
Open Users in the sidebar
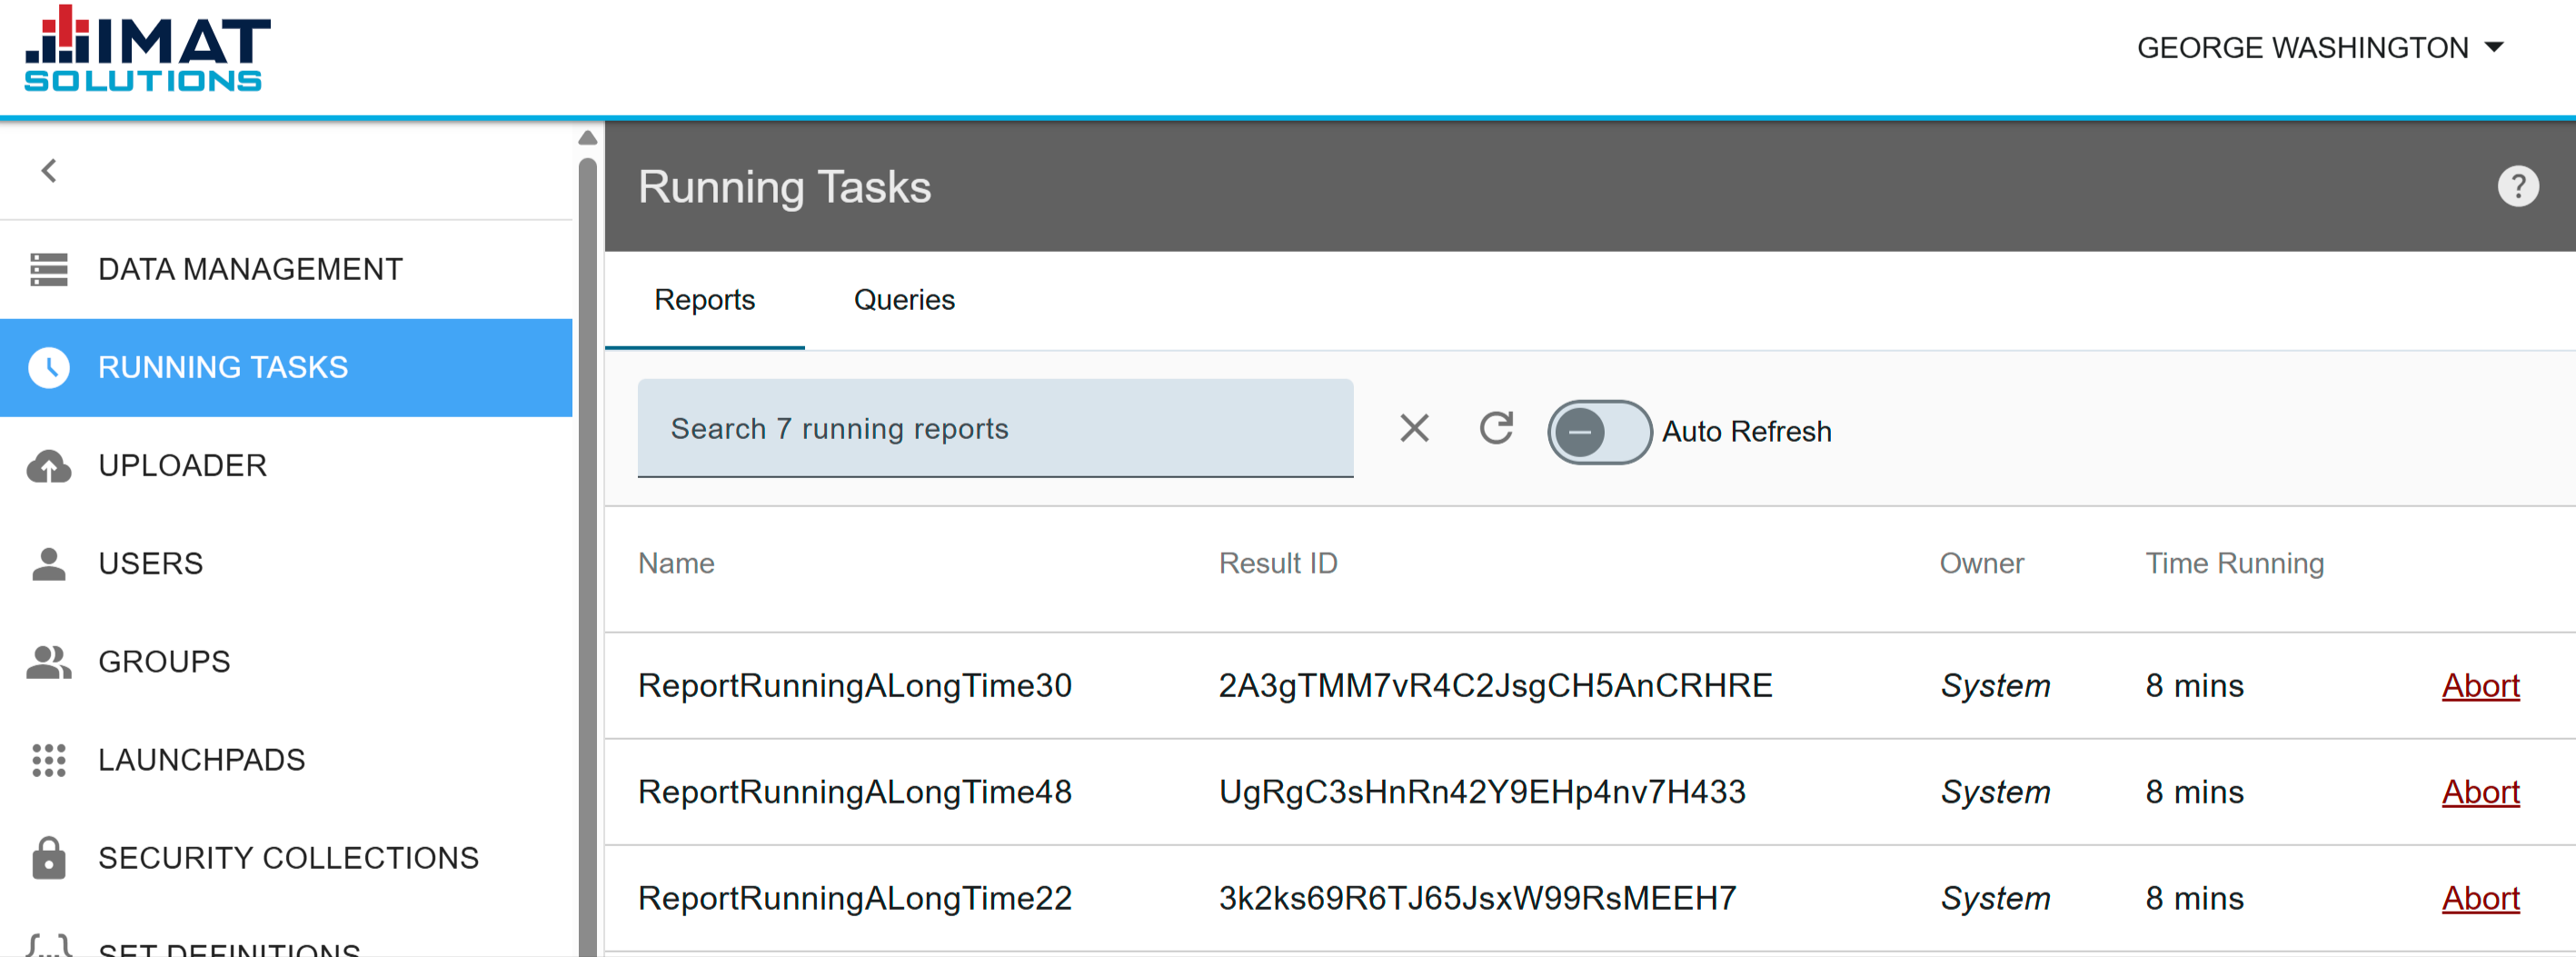pos(286,563)
